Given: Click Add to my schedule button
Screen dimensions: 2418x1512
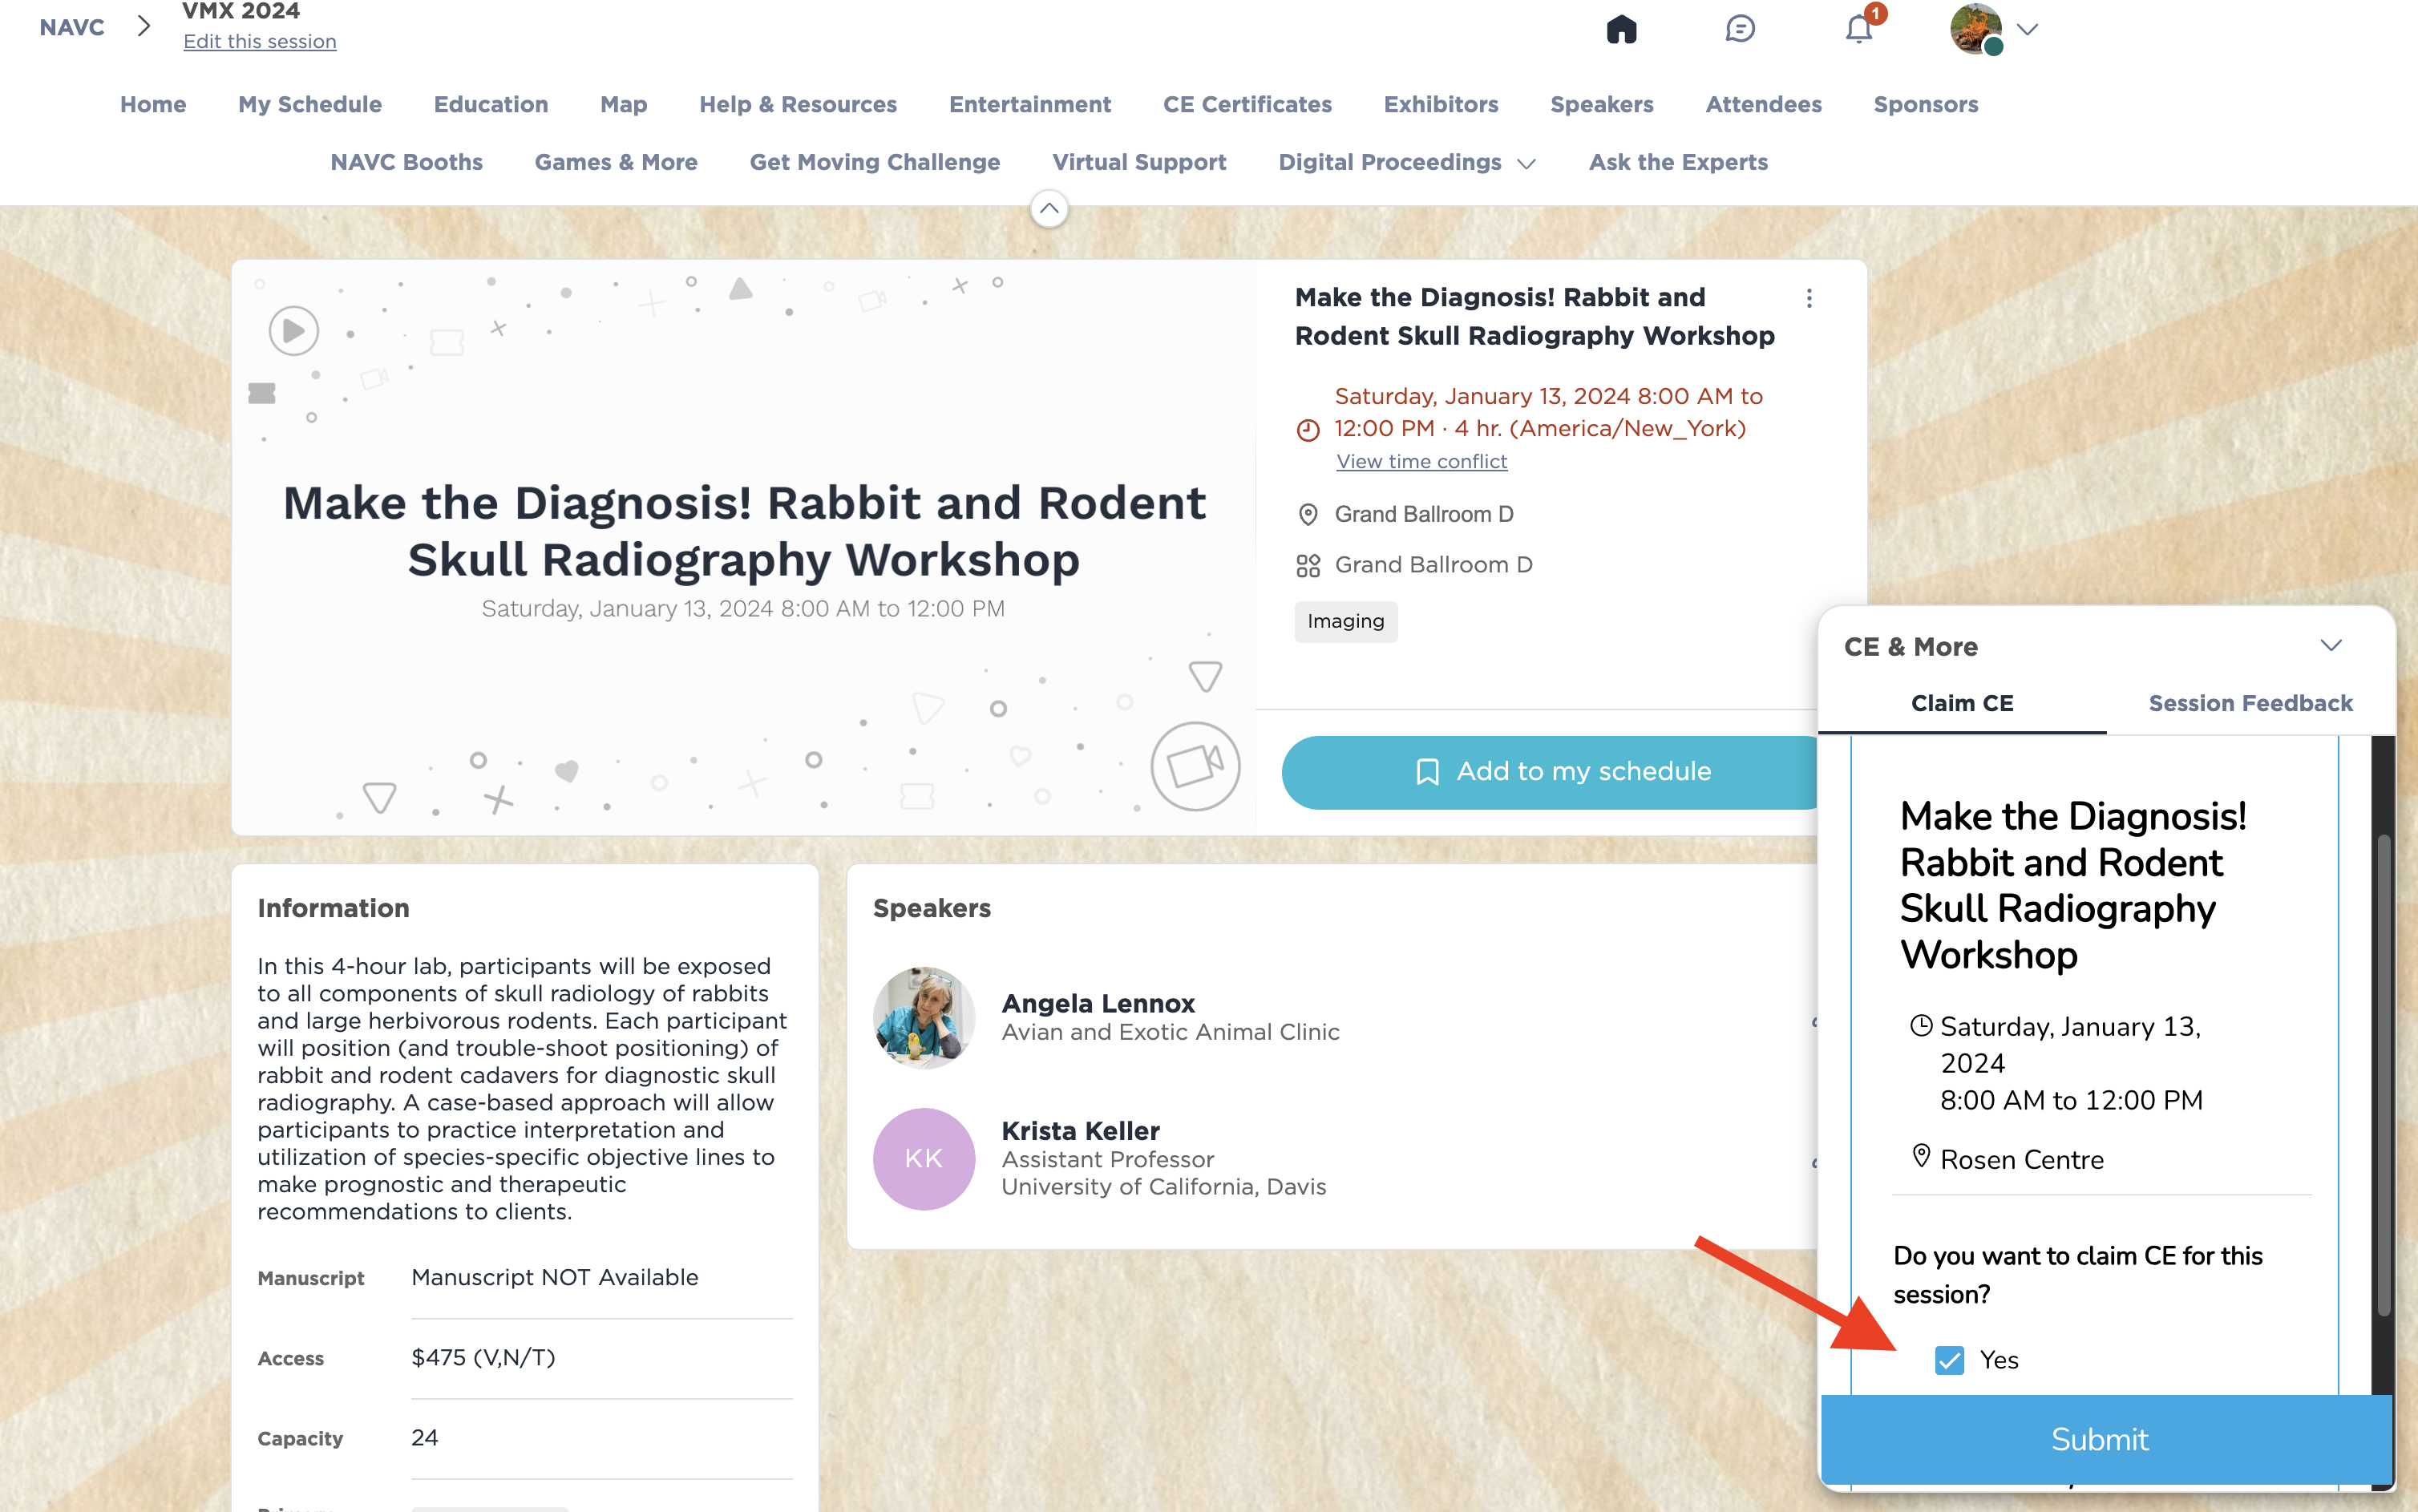Looking at the screenshot, I should pos(1560,772).
